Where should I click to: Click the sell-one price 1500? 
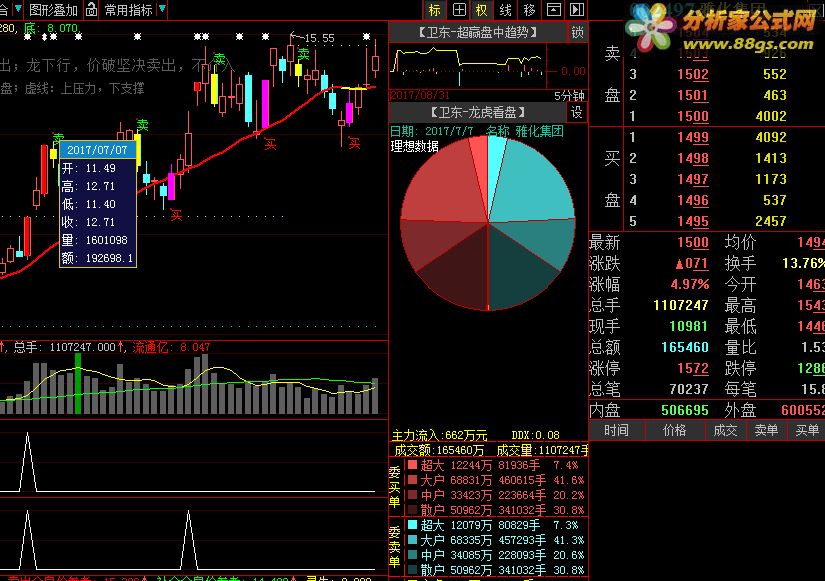click(x=693, y=116)
